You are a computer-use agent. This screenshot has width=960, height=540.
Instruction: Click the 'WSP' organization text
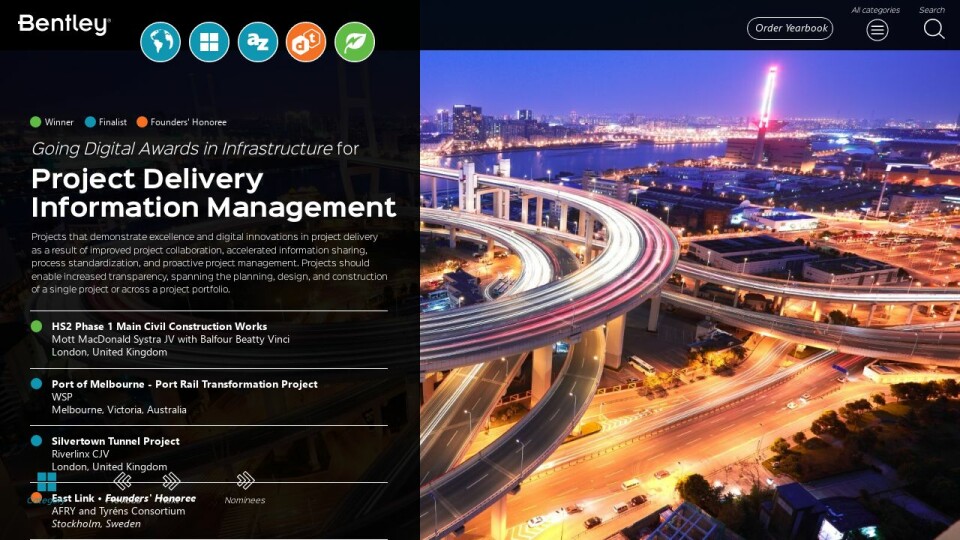point(62,397)
